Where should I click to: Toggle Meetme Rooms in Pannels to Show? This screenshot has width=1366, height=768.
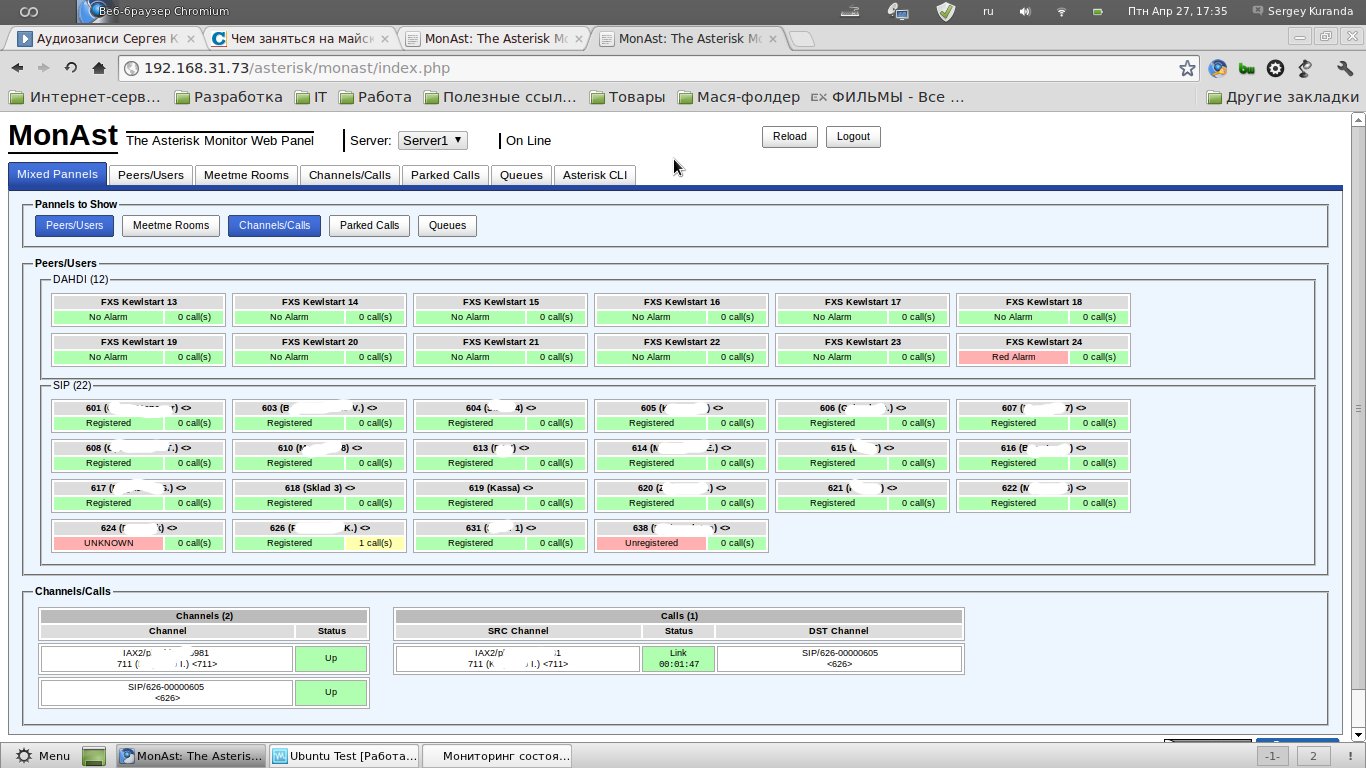(171, 226)
